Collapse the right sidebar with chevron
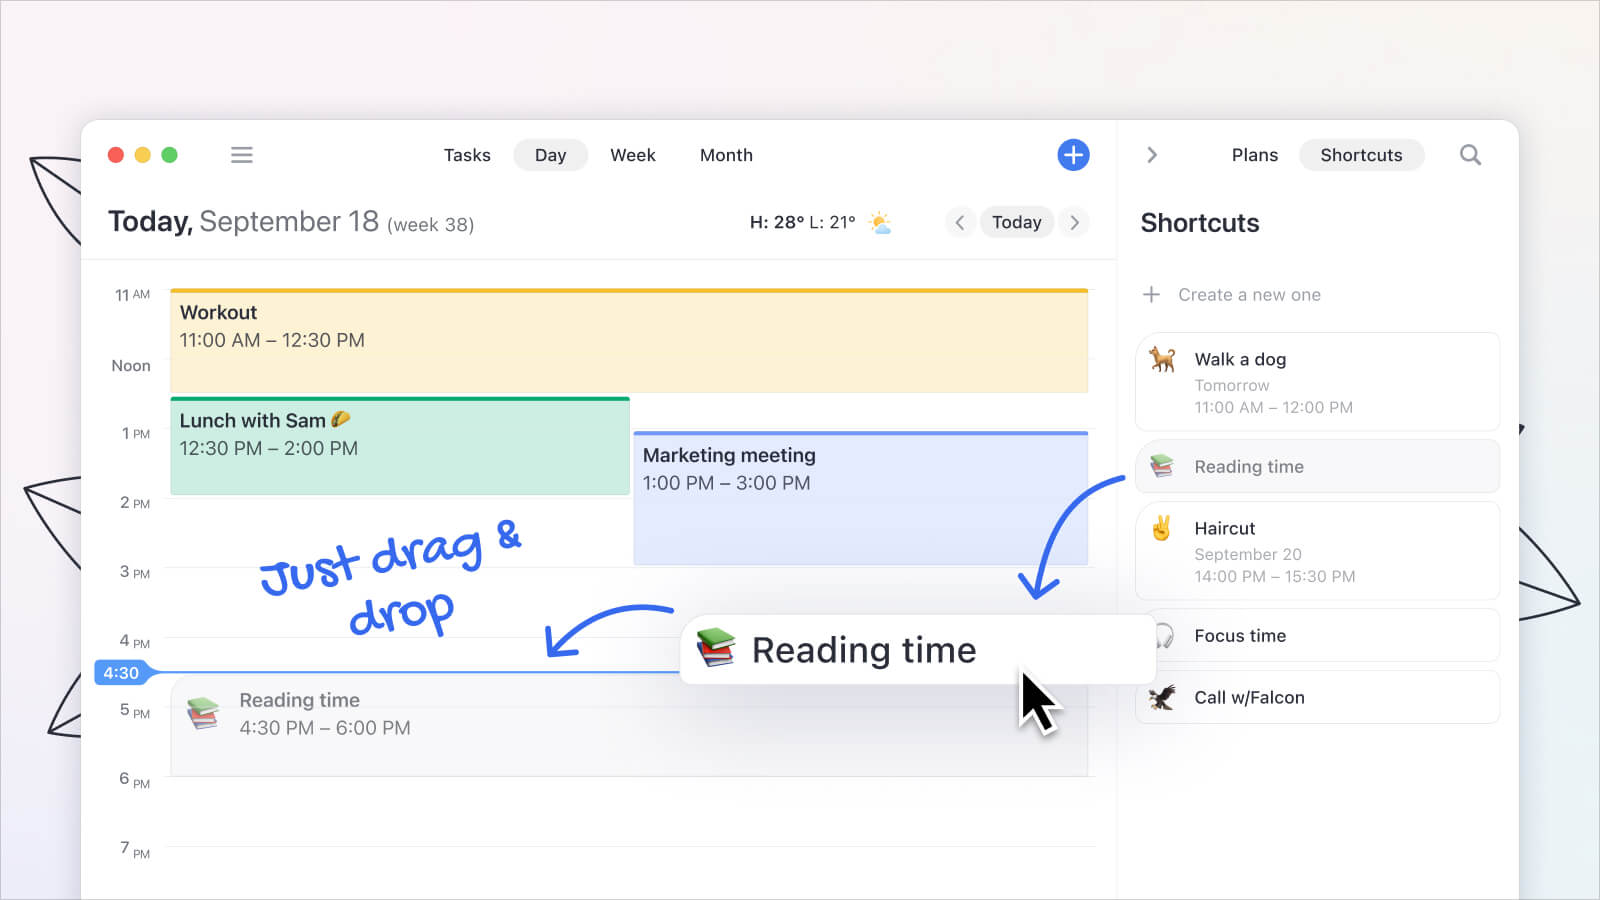 coord(1152,155)
